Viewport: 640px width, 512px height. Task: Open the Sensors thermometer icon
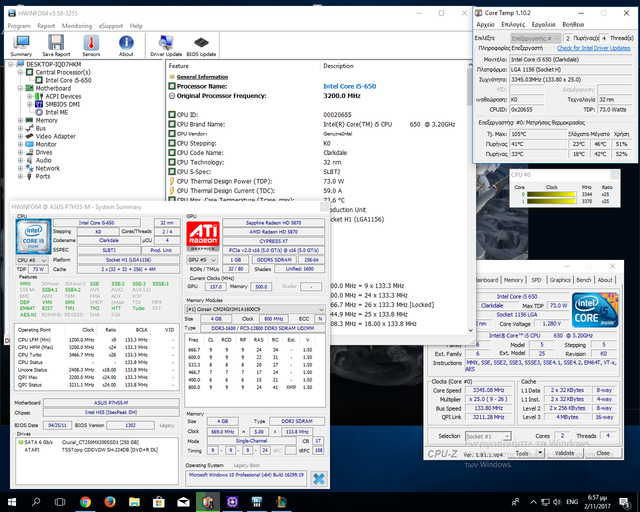91,46
